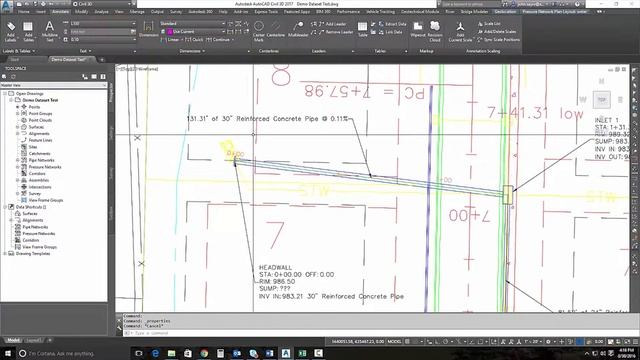Click the new drawing tab plus button

click(102, 60)
